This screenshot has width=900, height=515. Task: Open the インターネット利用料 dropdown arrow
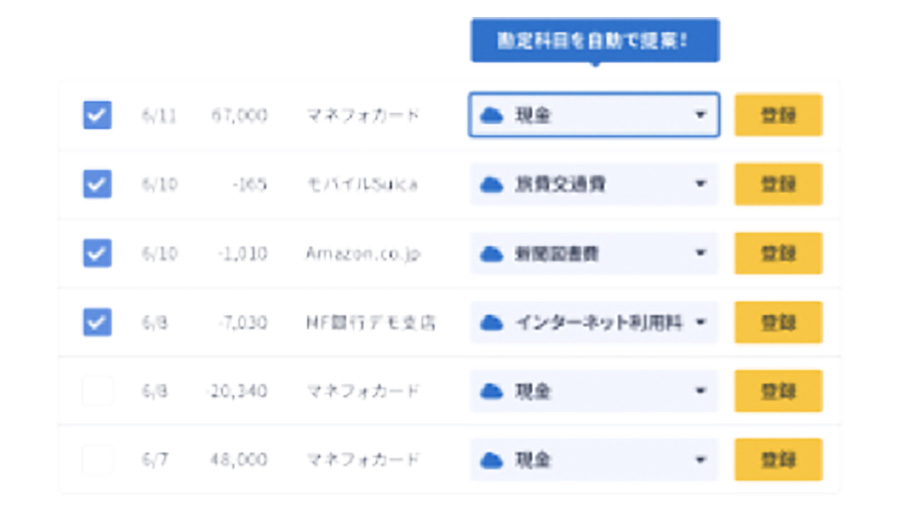pos(700,322)
